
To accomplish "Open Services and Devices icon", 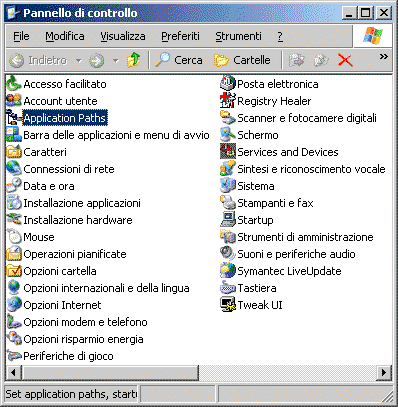I will [228, 152].
